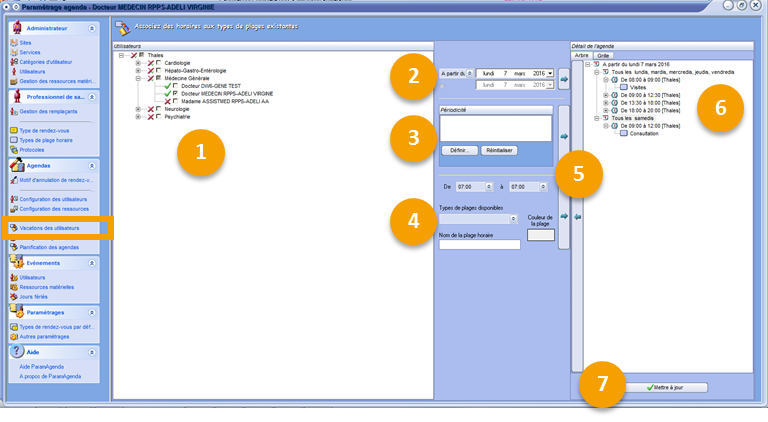
Task: Check the Cardiologie checkbox
Action: click(x=158, y=64)
